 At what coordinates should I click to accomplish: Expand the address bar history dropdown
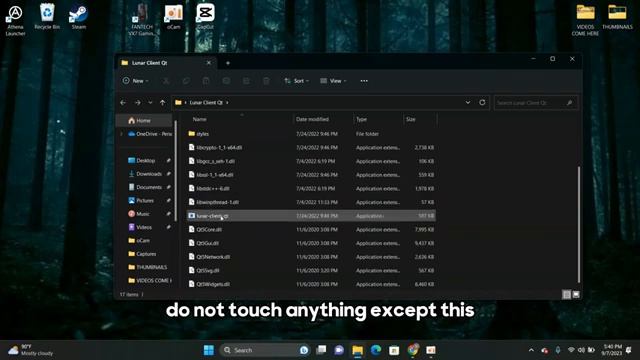(x=468, y=102)
